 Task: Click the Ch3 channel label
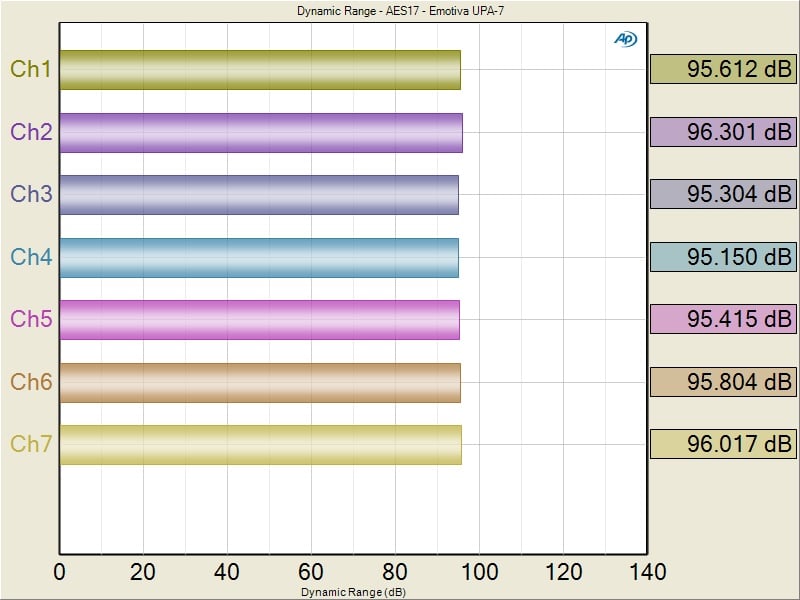(31, 194)
